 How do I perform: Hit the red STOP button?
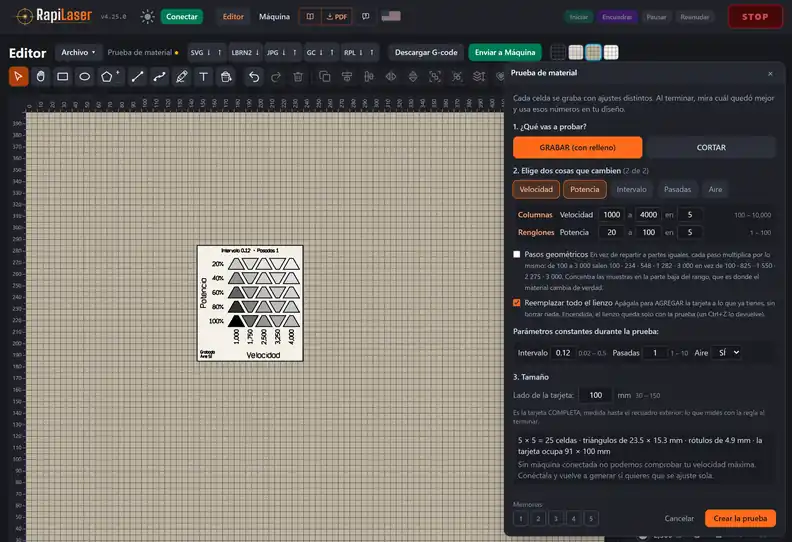(x=755, y=17)
